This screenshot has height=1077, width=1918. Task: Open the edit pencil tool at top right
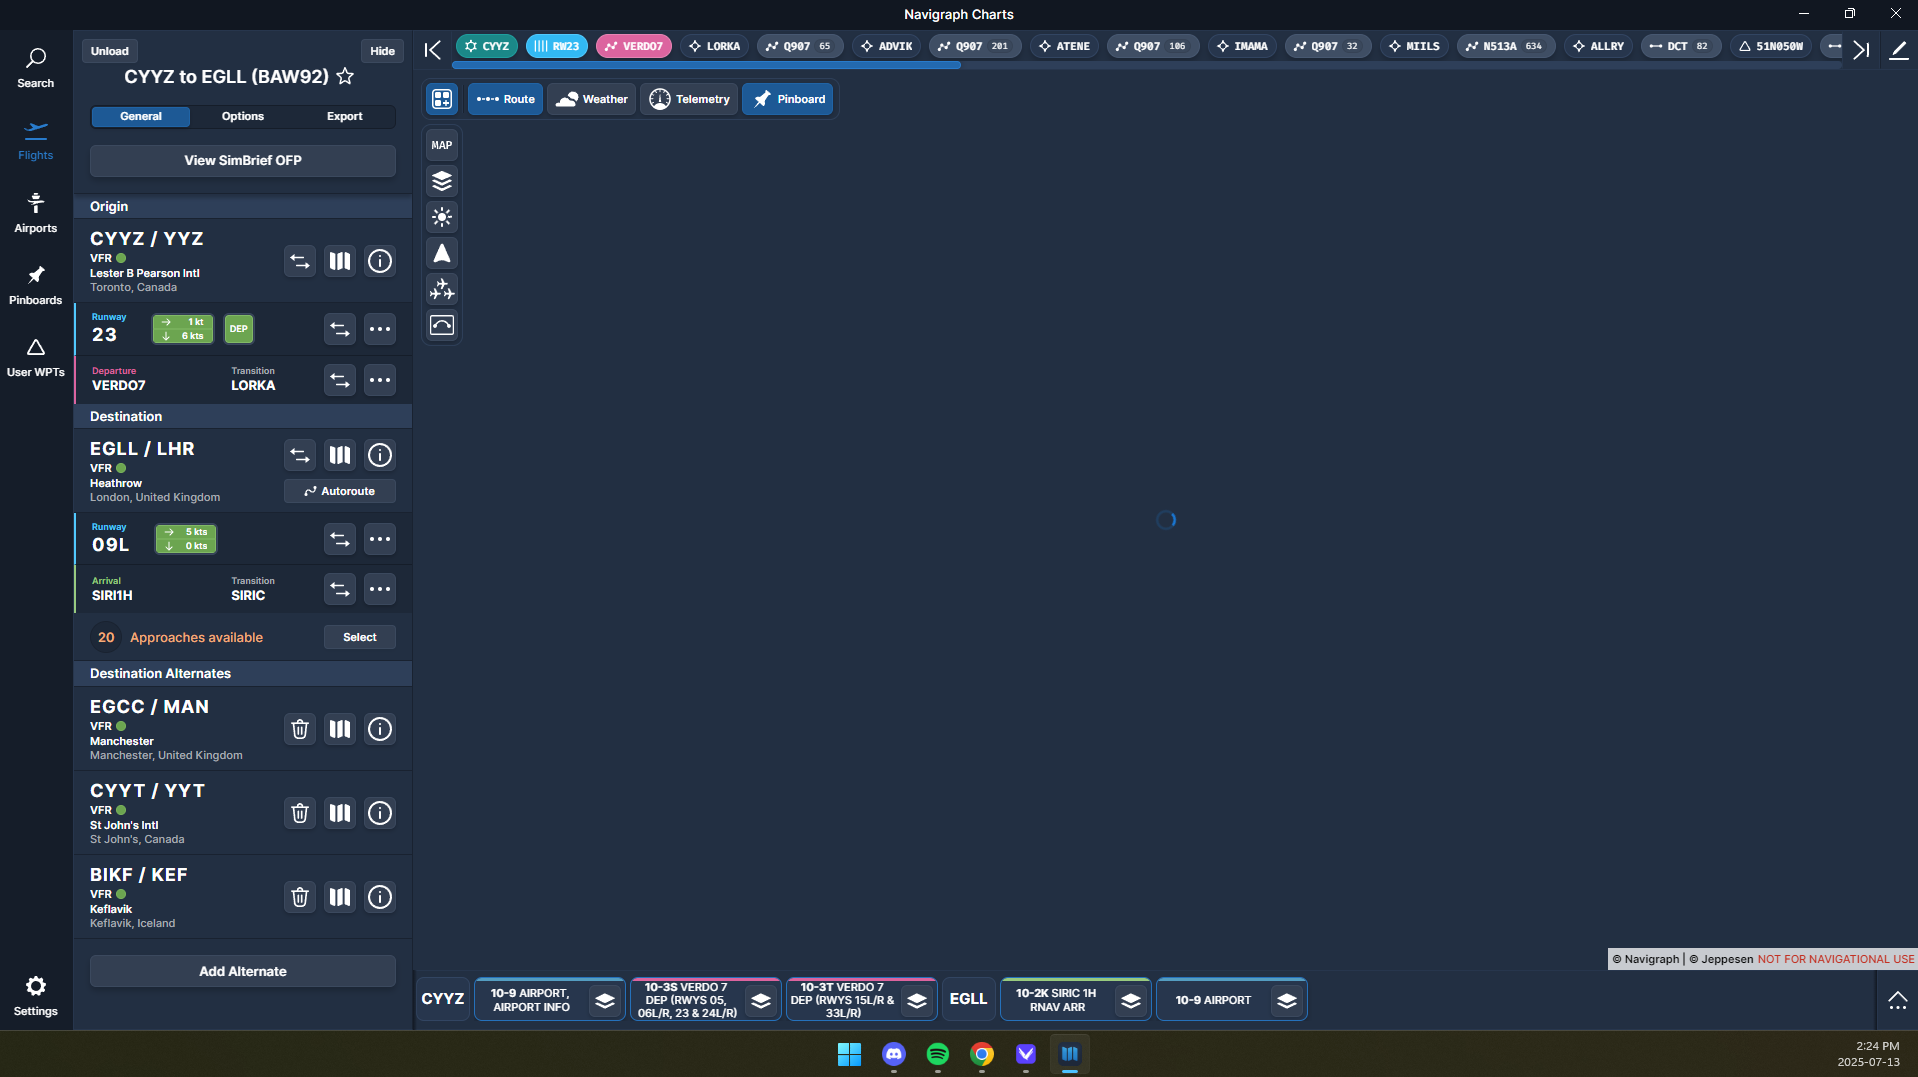click(1898, 49)
